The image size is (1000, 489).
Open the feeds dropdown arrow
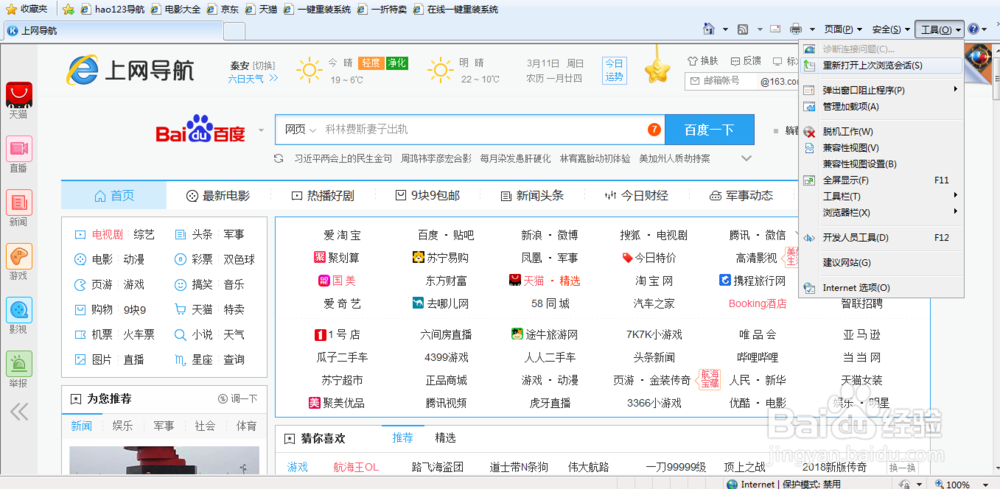point(759,29)
